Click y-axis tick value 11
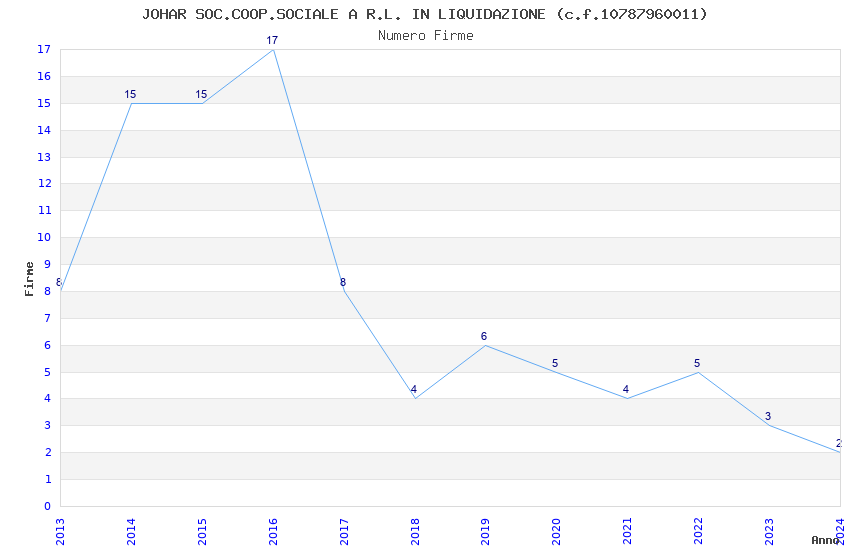850x550 pixels. point(44,210)
